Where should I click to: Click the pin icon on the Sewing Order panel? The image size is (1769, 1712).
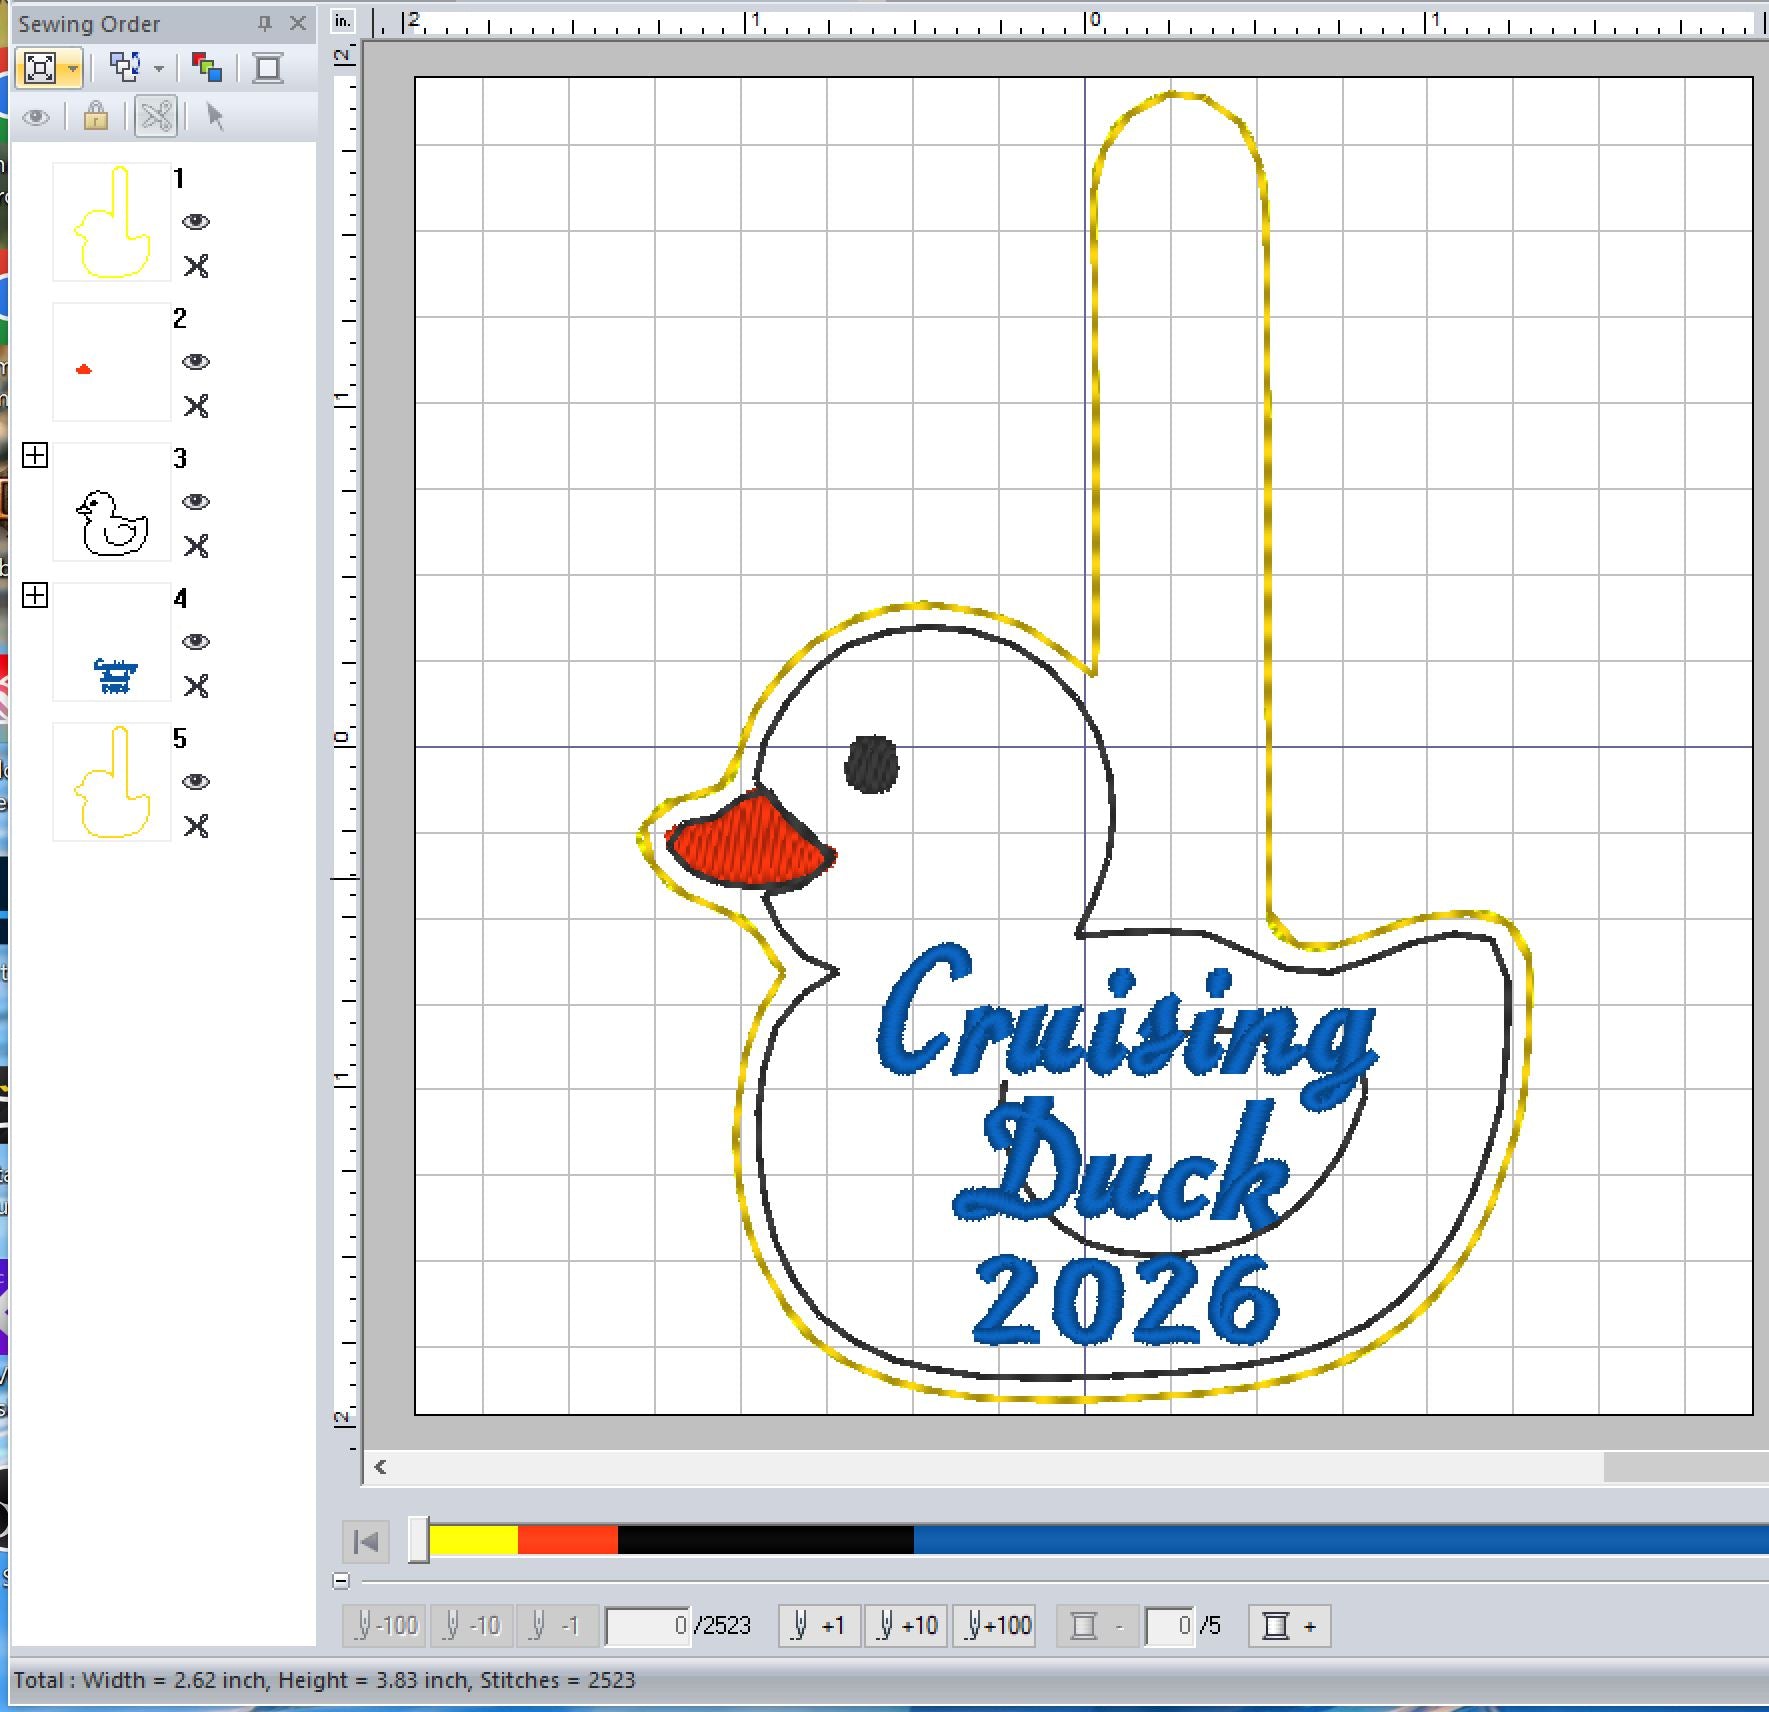coord(266,23)
